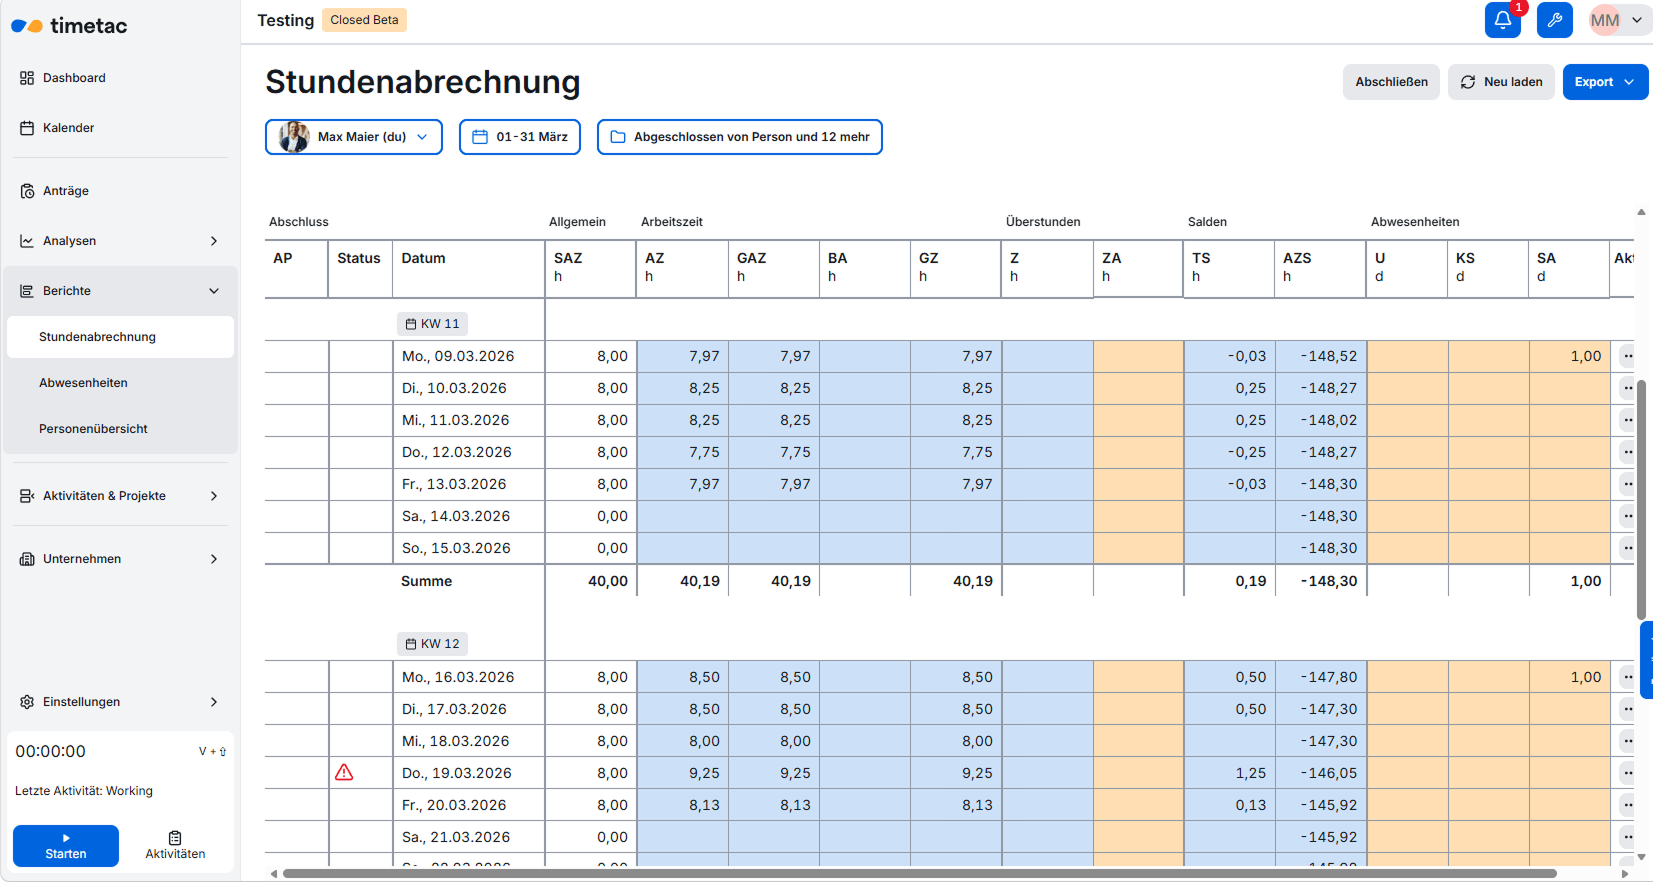Open the Kalender page
Viewport: 1653px width, 882px height.
[68, 128]
